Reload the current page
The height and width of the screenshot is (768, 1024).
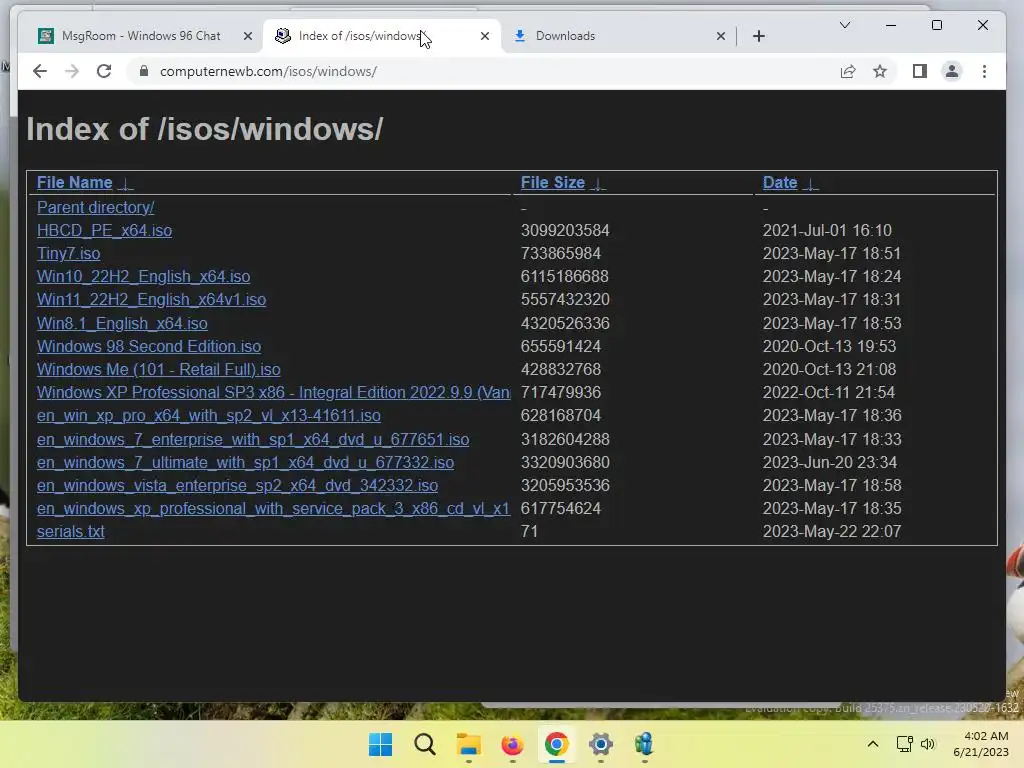point(104,71)
